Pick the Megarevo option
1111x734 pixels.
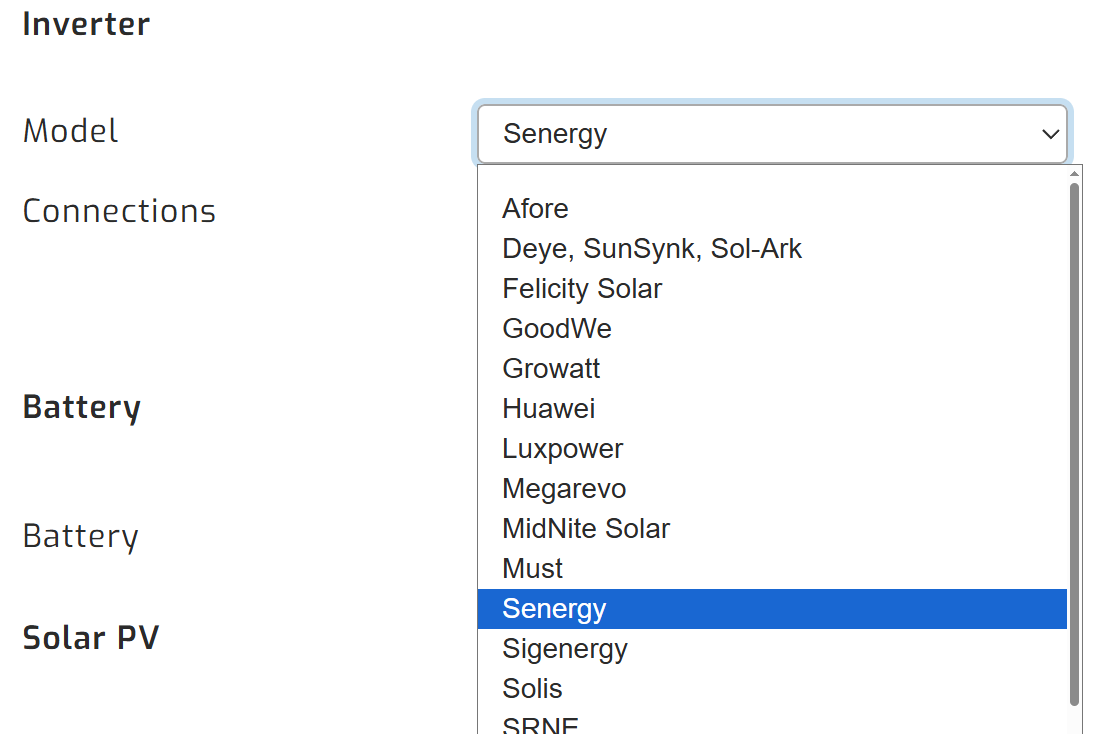tap(564, 488)
